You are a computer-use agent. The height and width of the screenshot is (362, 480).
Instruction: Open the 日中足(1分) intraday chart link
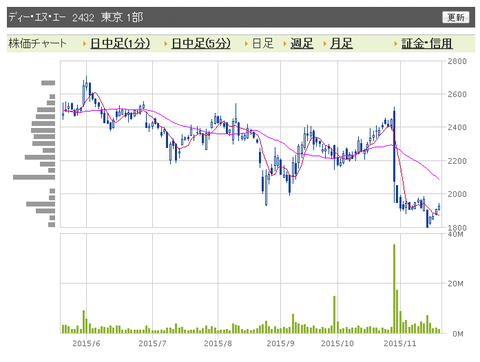coord(120,43)
